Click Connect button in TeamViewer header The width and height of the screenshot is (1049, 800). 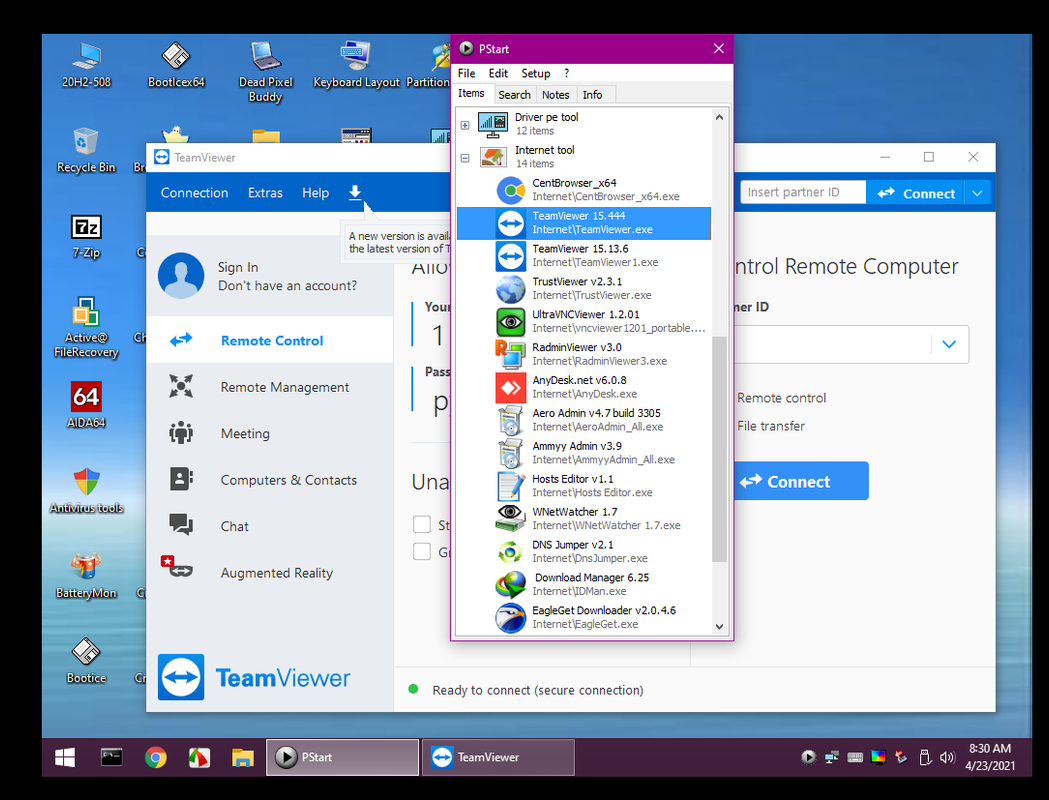pyautogui.click(x=915, y=193)
